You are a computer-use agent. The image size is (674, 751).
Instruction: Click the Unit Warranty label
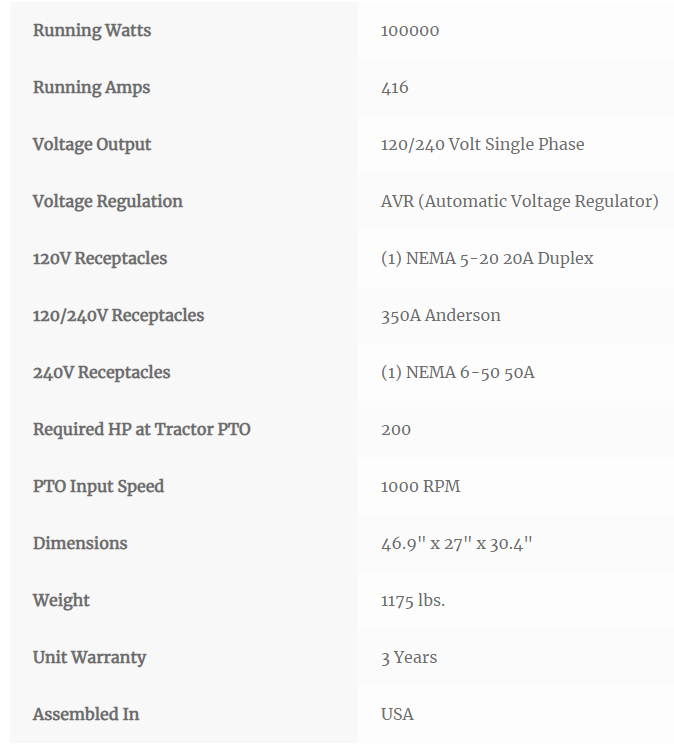90,658
